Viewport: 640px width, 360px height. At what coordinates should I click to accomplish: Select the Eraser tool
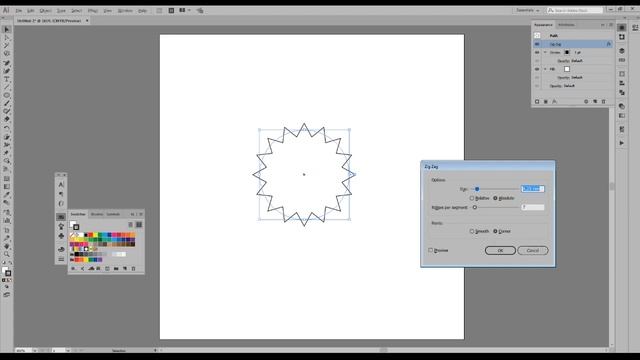tap(7, 119)
